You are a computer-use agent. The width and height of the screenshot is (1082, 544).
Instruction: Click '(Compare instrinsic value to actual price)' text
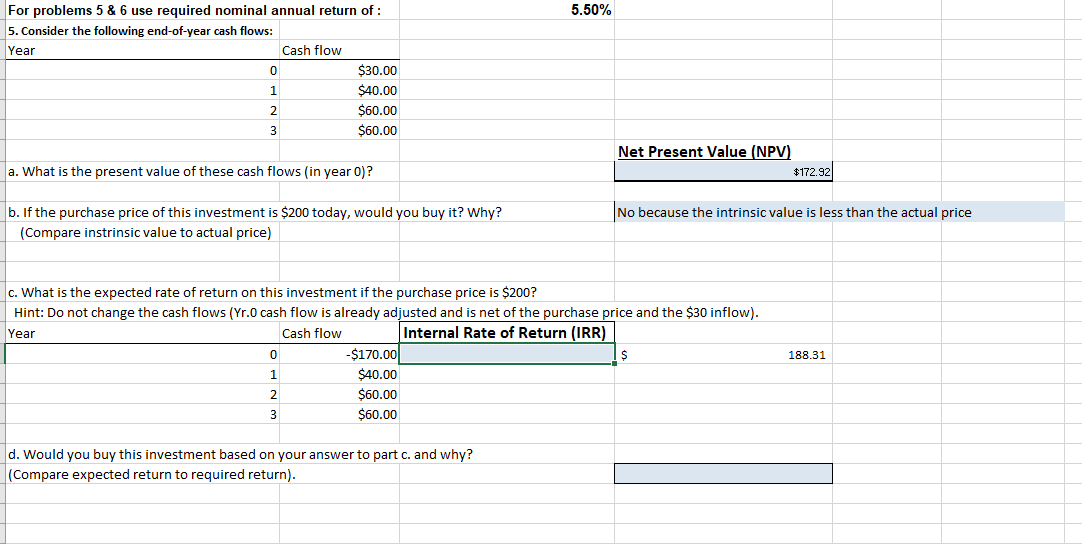146,233
